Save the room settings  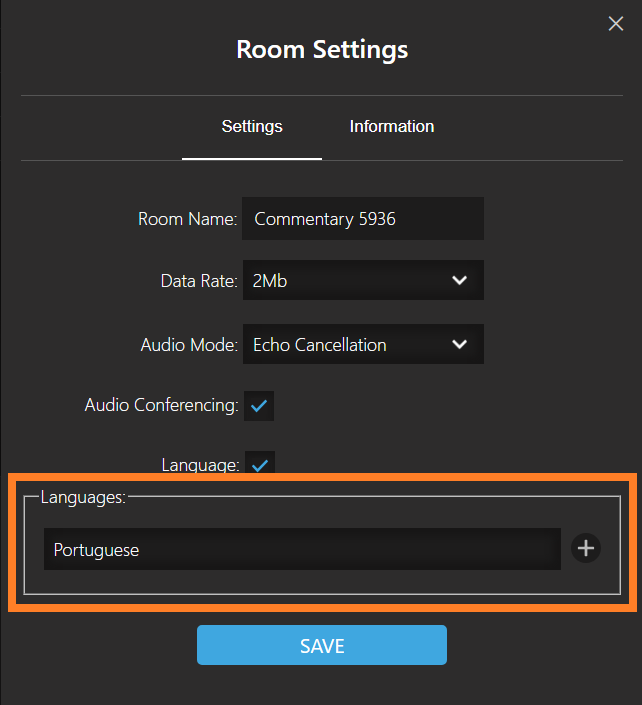tap(322, 645)
